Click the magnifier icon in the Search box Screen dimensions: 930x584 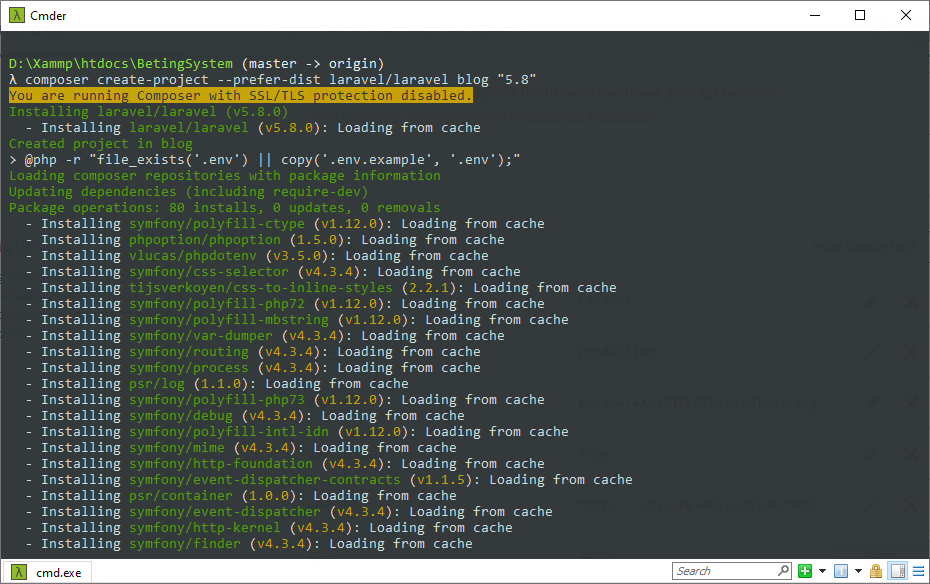point(784,570)
